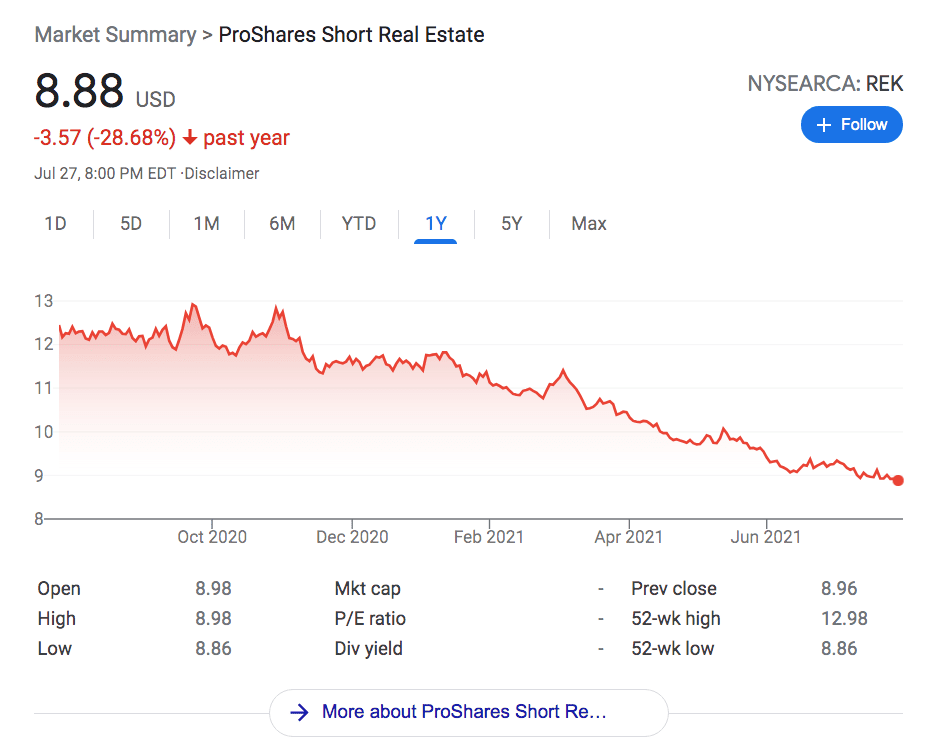Click the NYSEARCA: REK ticker label
Image resolution: width=944 pixels, height=746 pixels.
(825, 84)
